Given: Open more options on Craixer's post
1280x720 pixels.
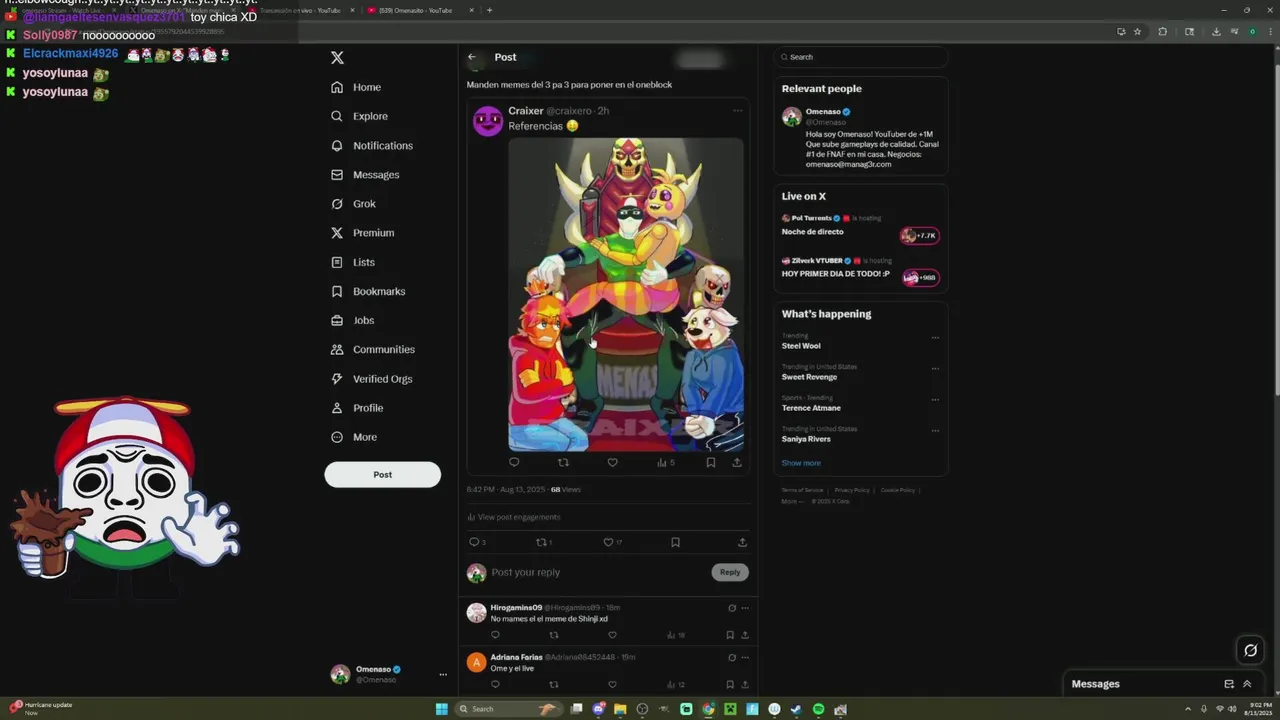Looking at the screenshot, I should point(738,111).
